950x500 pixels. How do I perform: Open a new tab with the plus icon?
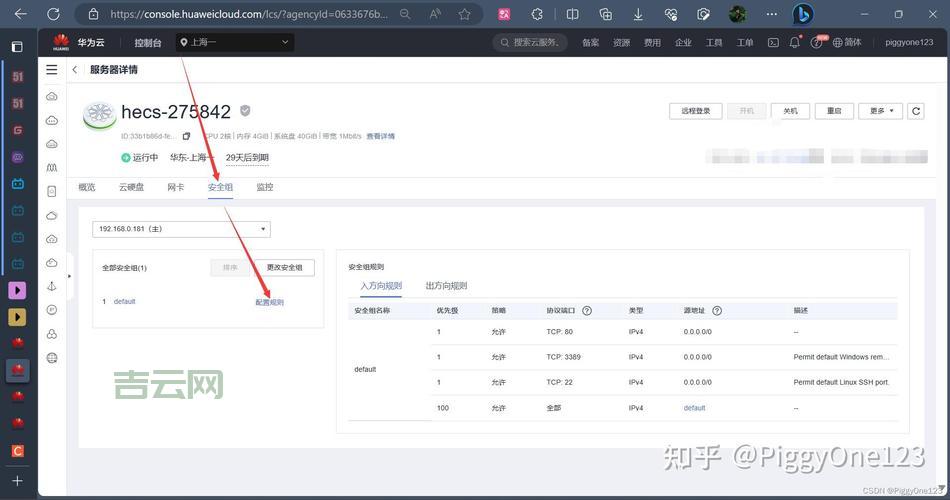click(18, 481)
